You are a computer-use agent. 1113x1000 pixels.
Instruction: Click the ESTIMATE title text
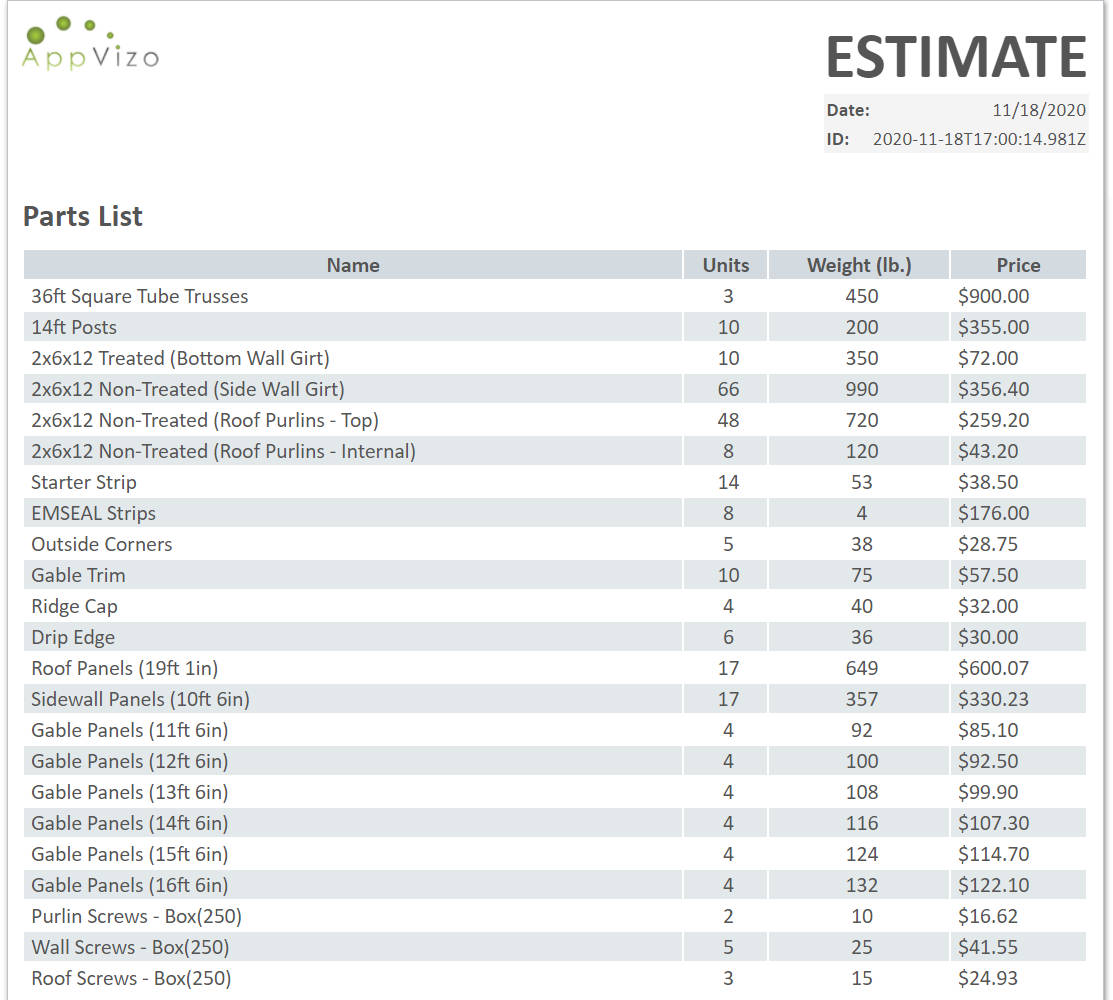pyautogui.click(x=955, y=57)
